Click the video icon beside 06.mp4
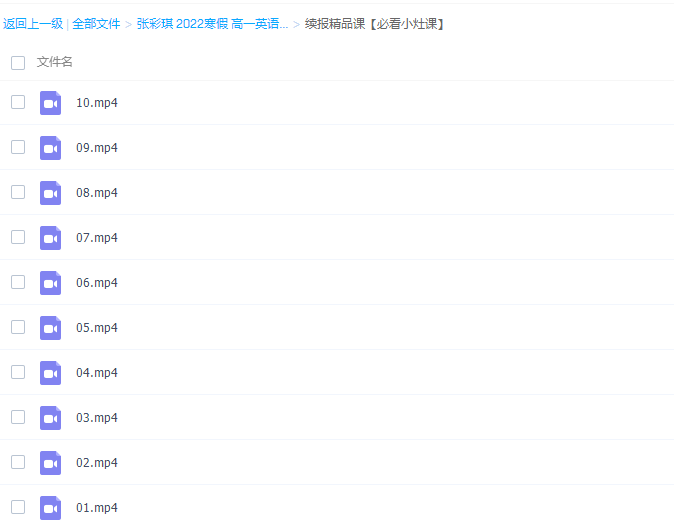 tap(50, 283)
